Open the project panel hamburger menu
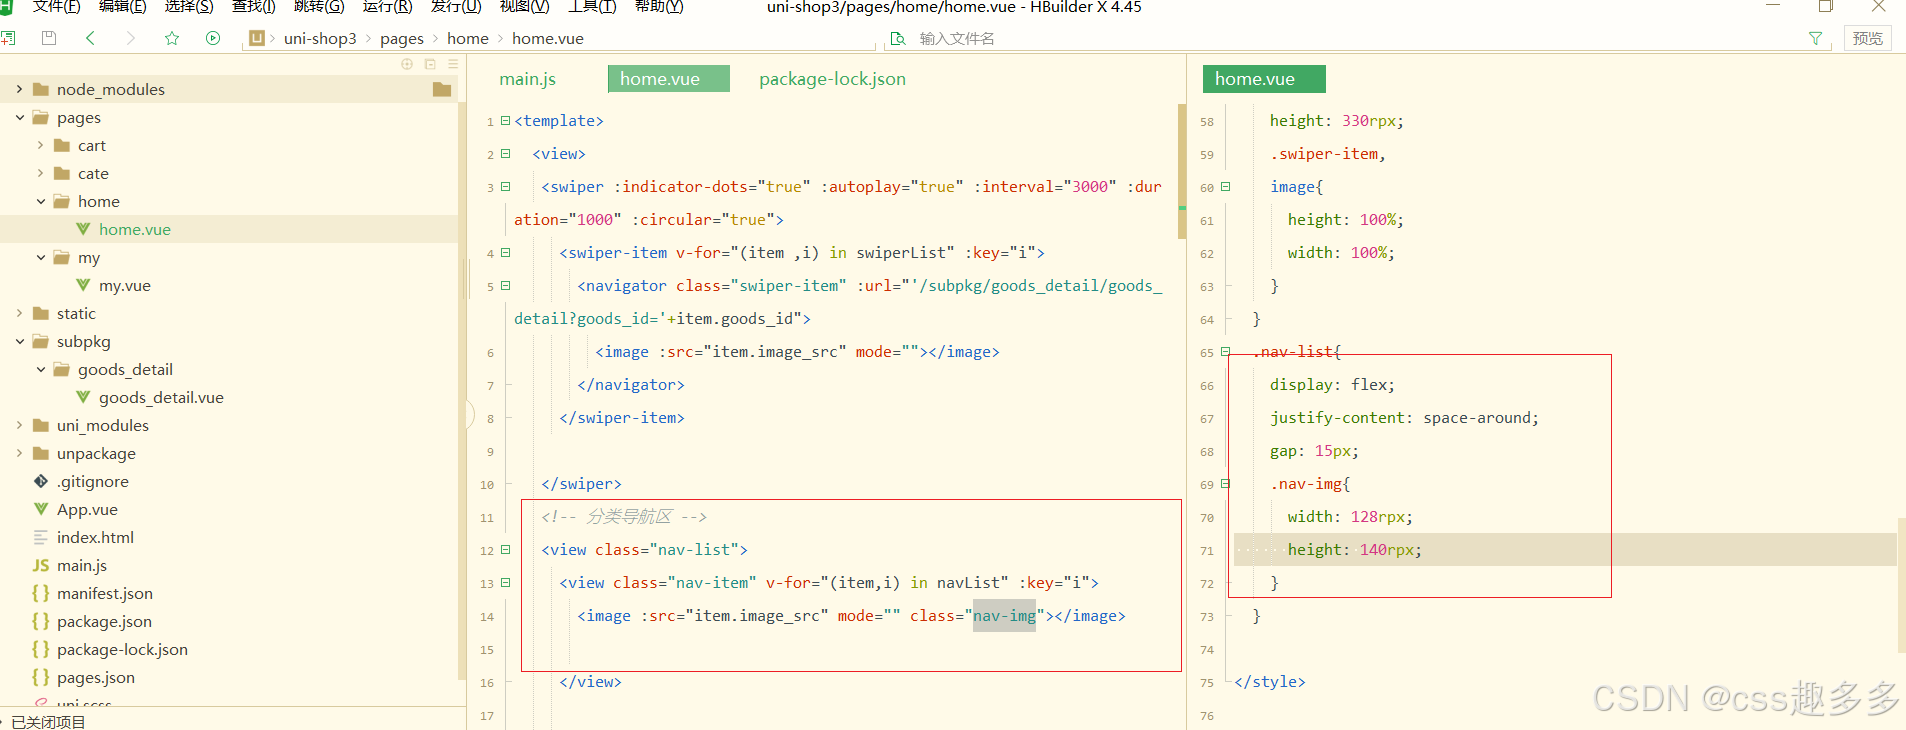 click(453, 63)
